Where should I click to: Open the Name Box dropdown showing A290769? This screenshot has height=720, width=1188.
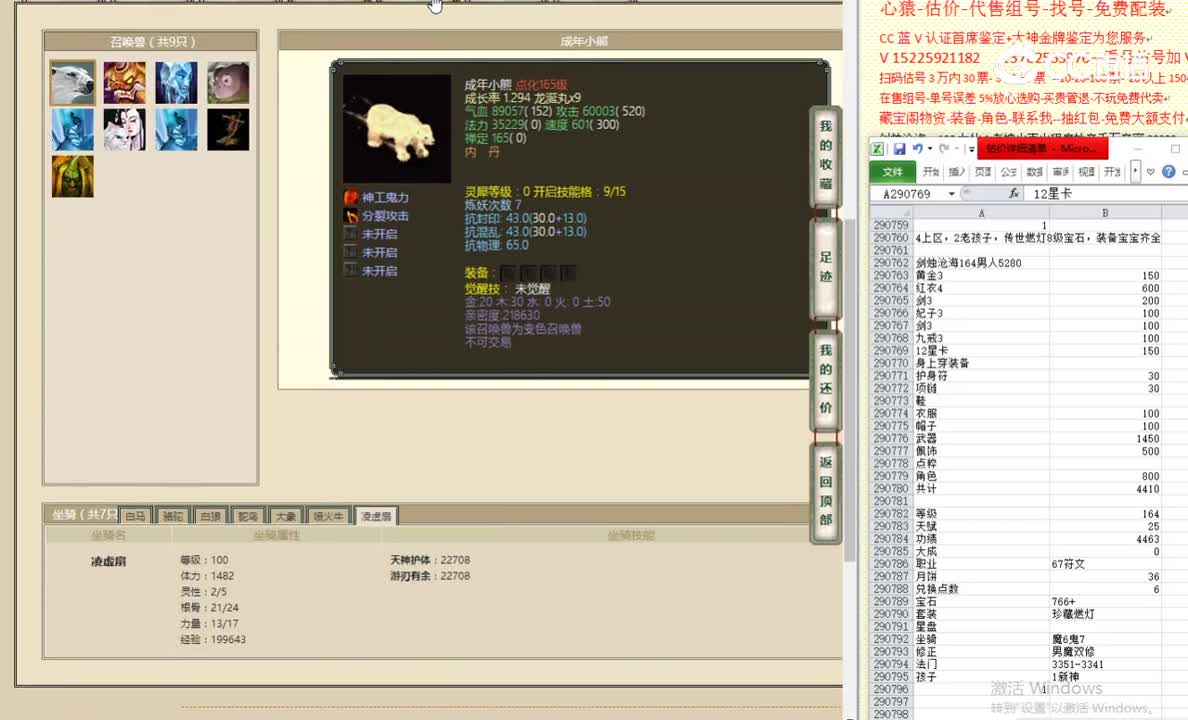[x=951, y=193]
